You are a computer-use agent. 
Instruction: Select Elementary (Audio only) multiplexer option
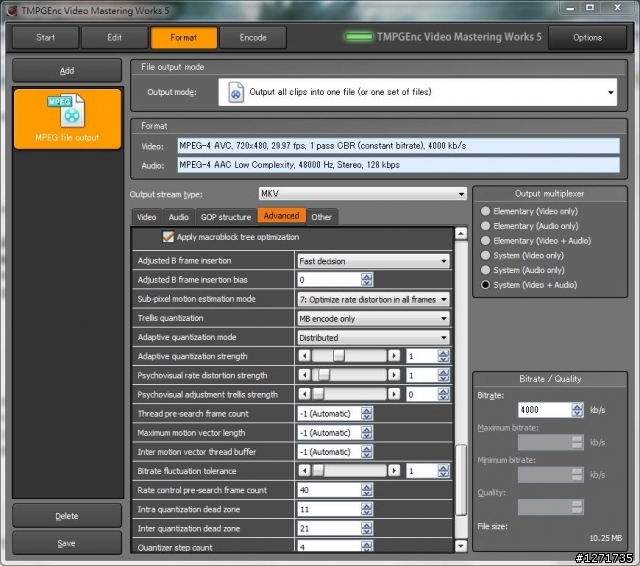(485, 226)
